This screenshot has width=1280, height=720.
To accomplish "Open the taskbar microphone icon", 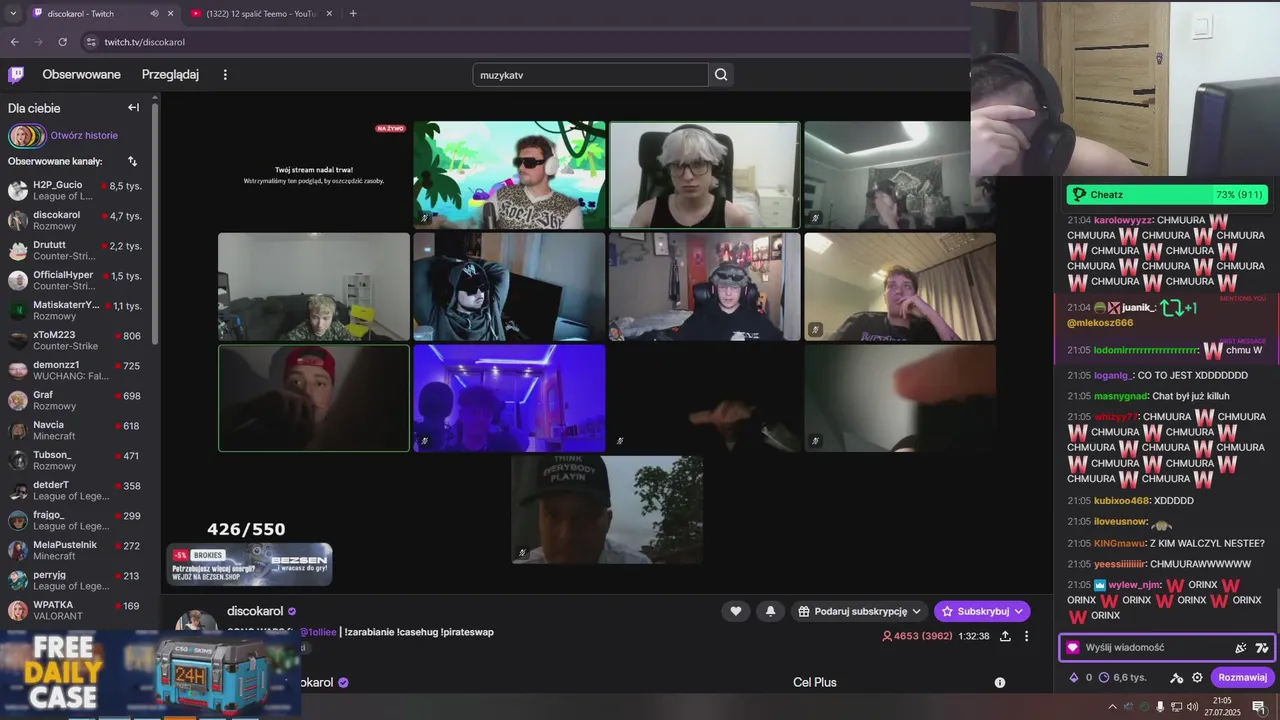I will coord(1160,707).
